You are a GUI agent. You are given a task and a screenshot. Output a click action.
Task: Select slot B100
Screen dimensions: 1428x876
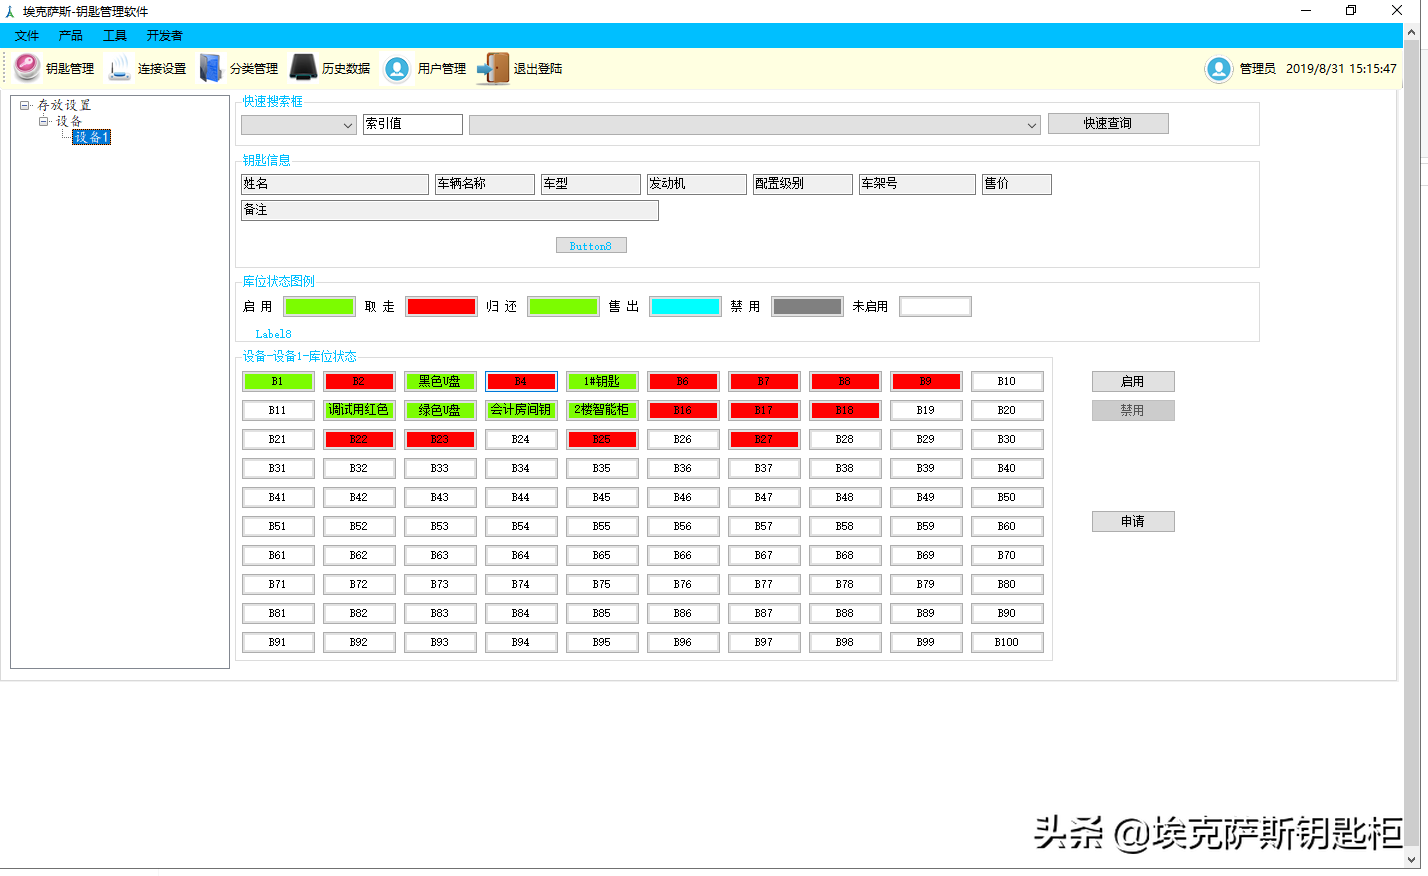tap(1007, 642)
